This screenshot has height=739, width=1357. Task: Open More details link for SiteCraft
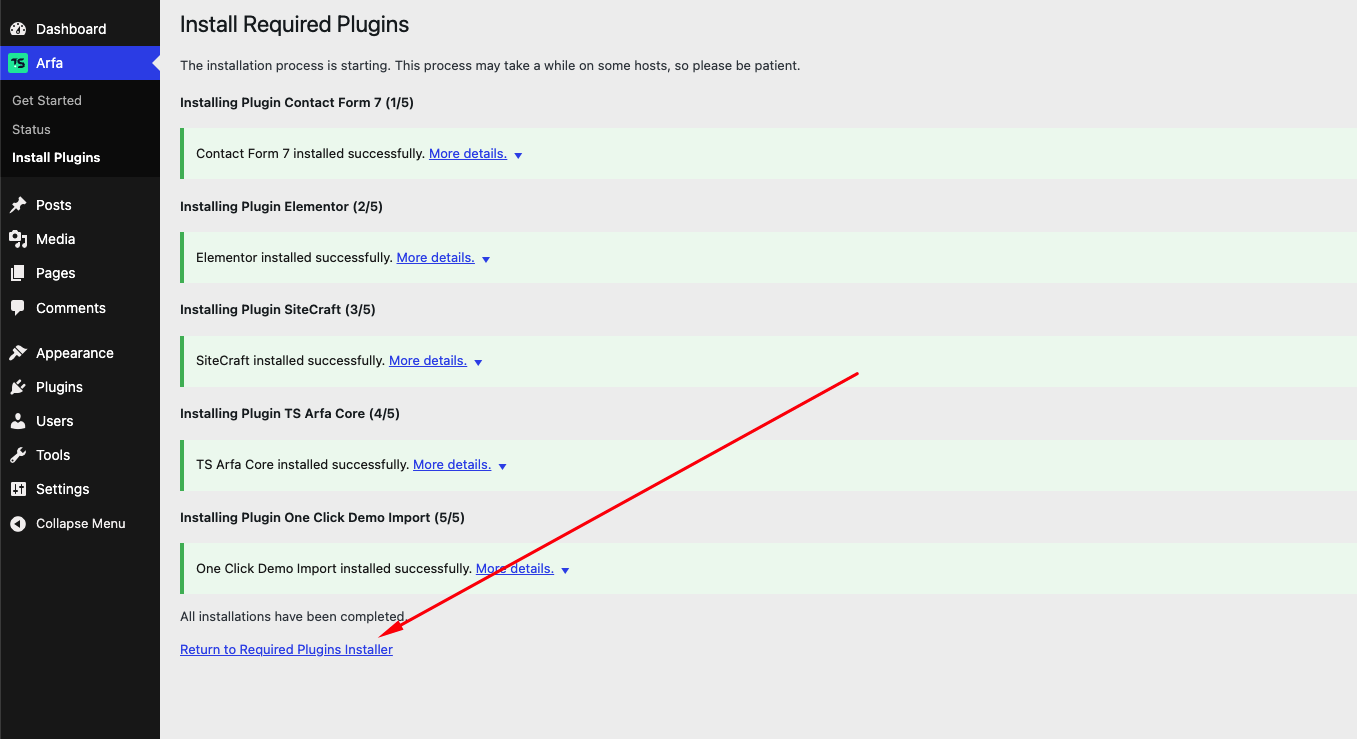coord(428,360)
